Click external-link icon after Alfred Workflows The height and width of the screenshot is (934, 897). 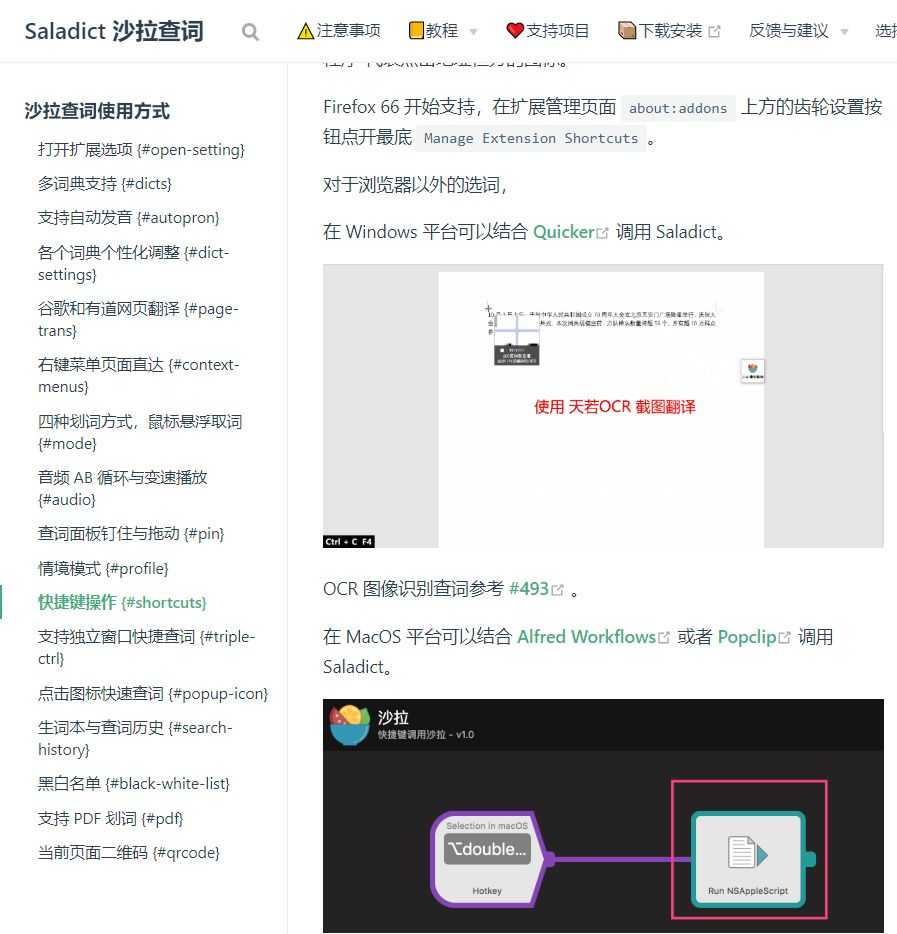click(664, 638)
